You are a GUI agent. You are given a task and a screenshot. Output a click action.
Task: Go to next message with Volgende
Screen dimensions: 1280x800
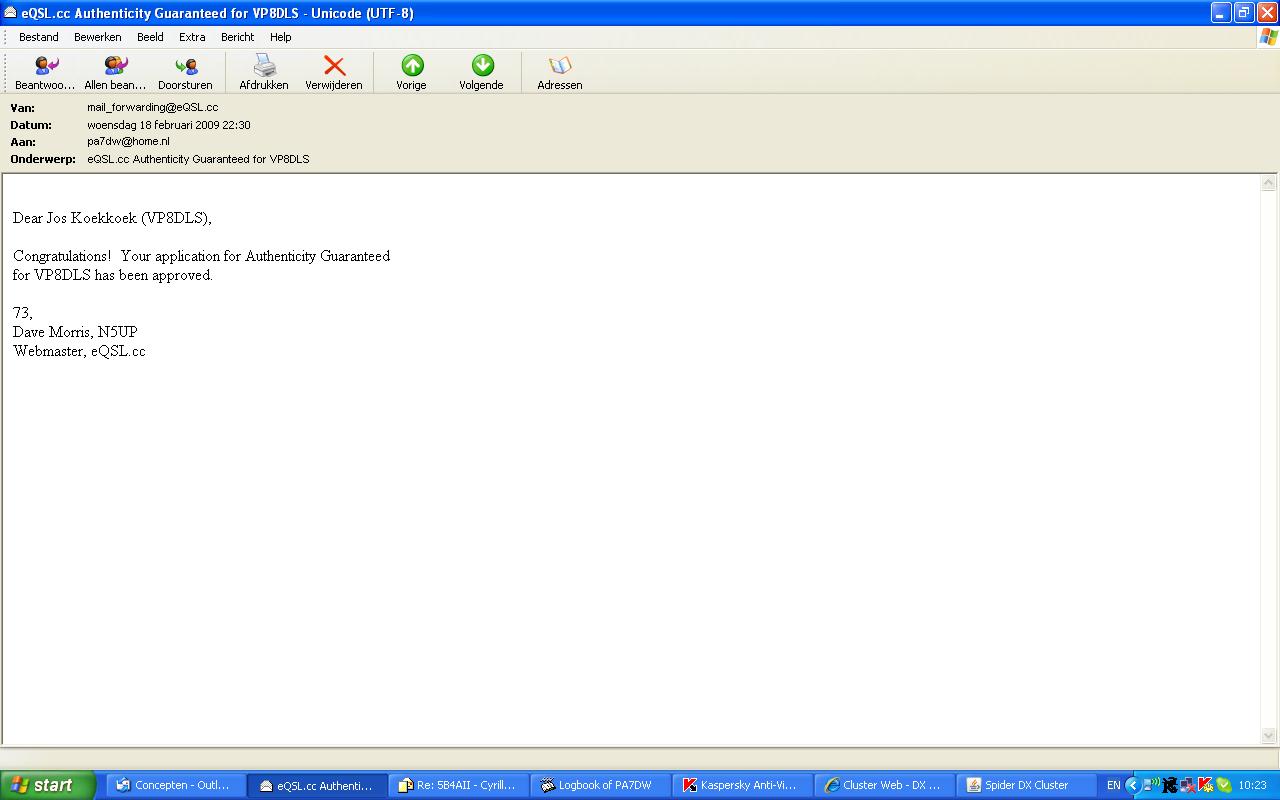click(x=482, y=66)
